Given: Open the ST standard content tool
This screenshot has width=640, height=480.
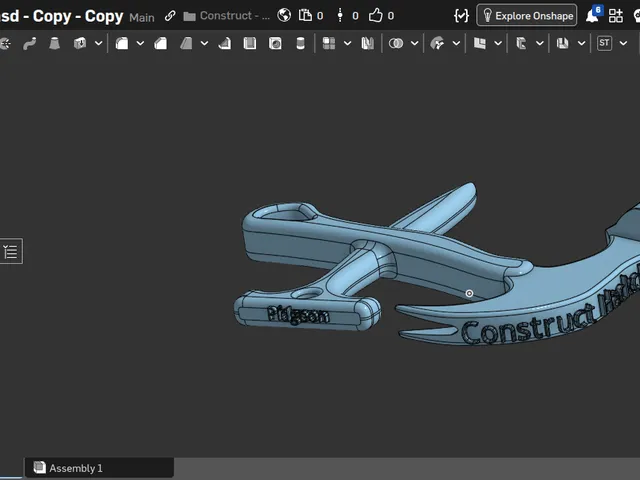Looking at the screenshot, I should point(604,43).
